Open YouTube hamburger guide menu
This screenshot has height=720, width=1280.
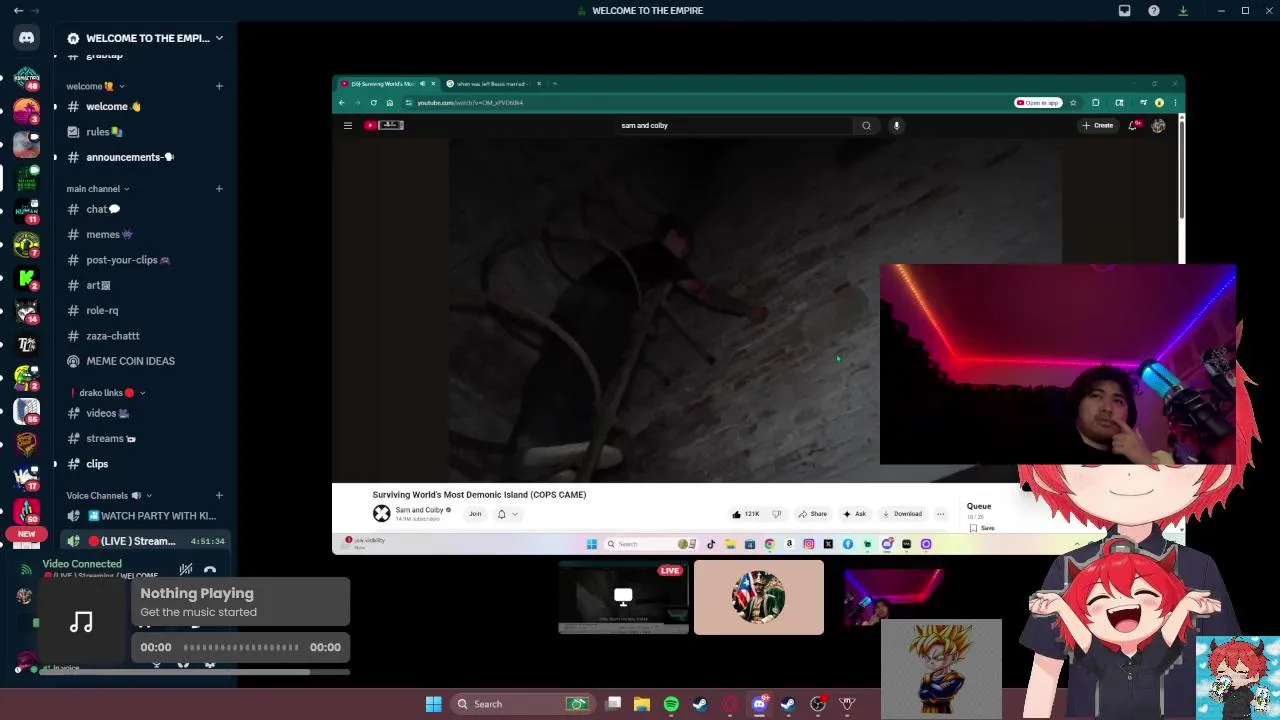(x=347, y=125)
